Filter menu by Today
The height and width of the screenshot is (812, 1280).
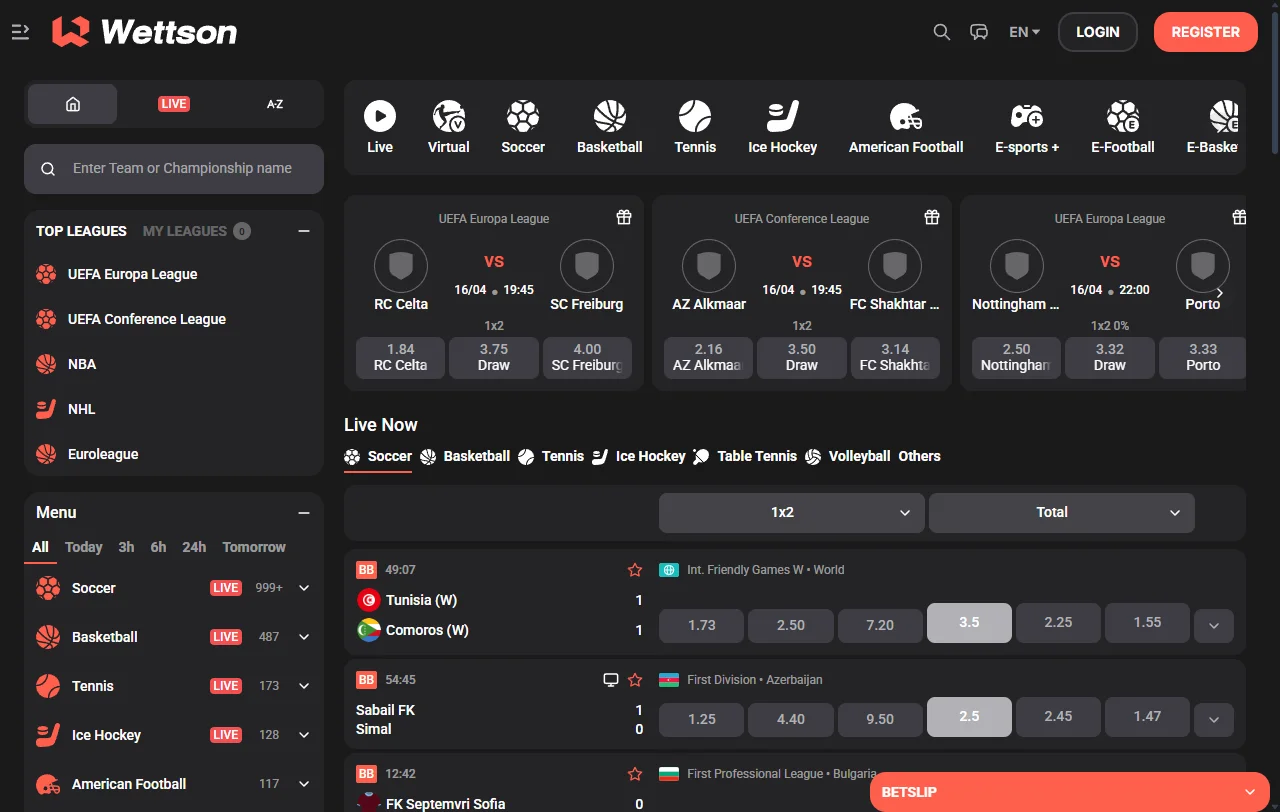84,547
